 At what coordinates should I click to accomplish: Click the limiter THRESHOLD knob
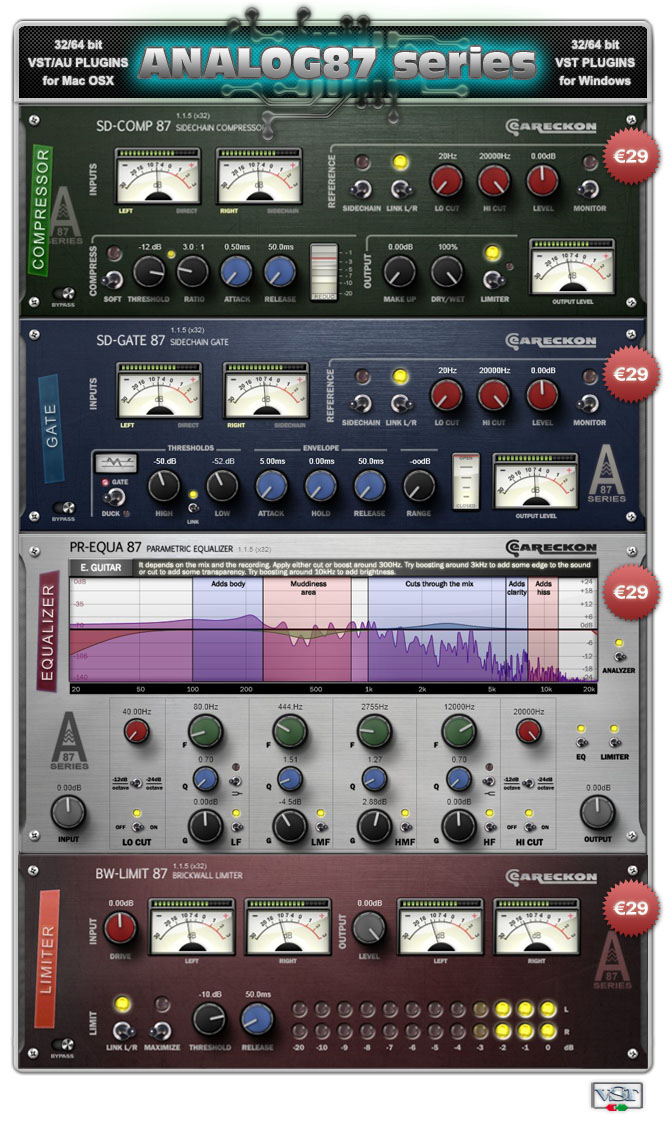209,1019
